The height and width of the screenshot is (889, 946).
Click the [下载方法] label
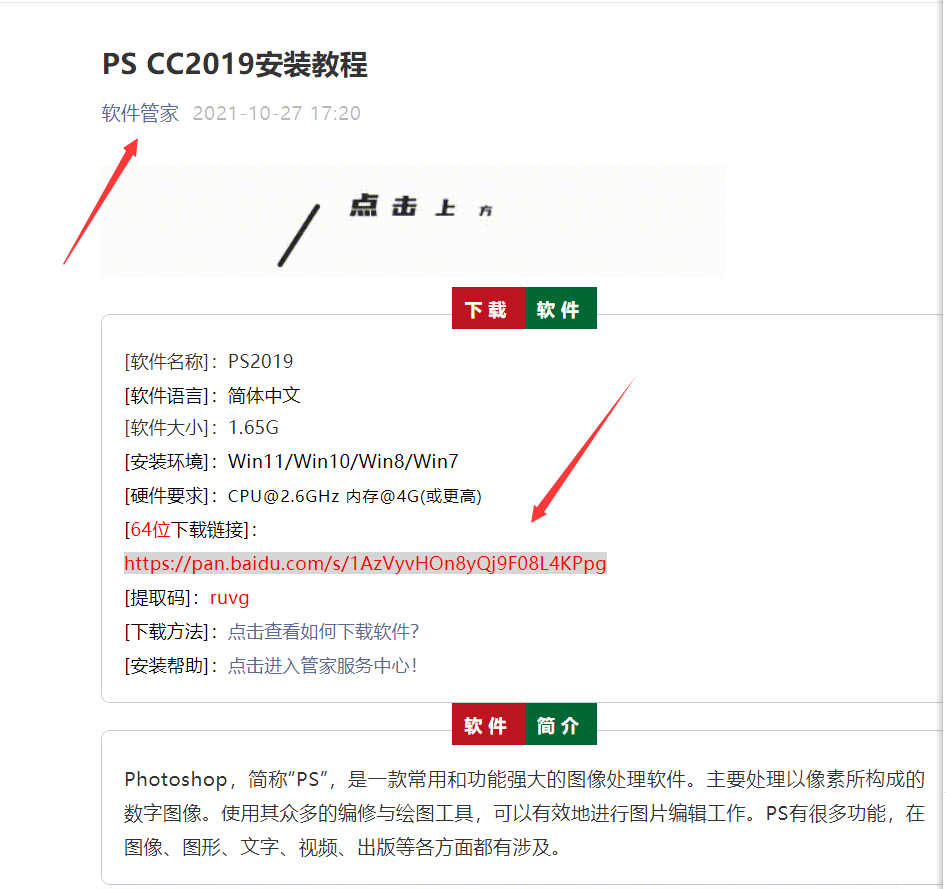pyautogui.click(x=171, y=631)
